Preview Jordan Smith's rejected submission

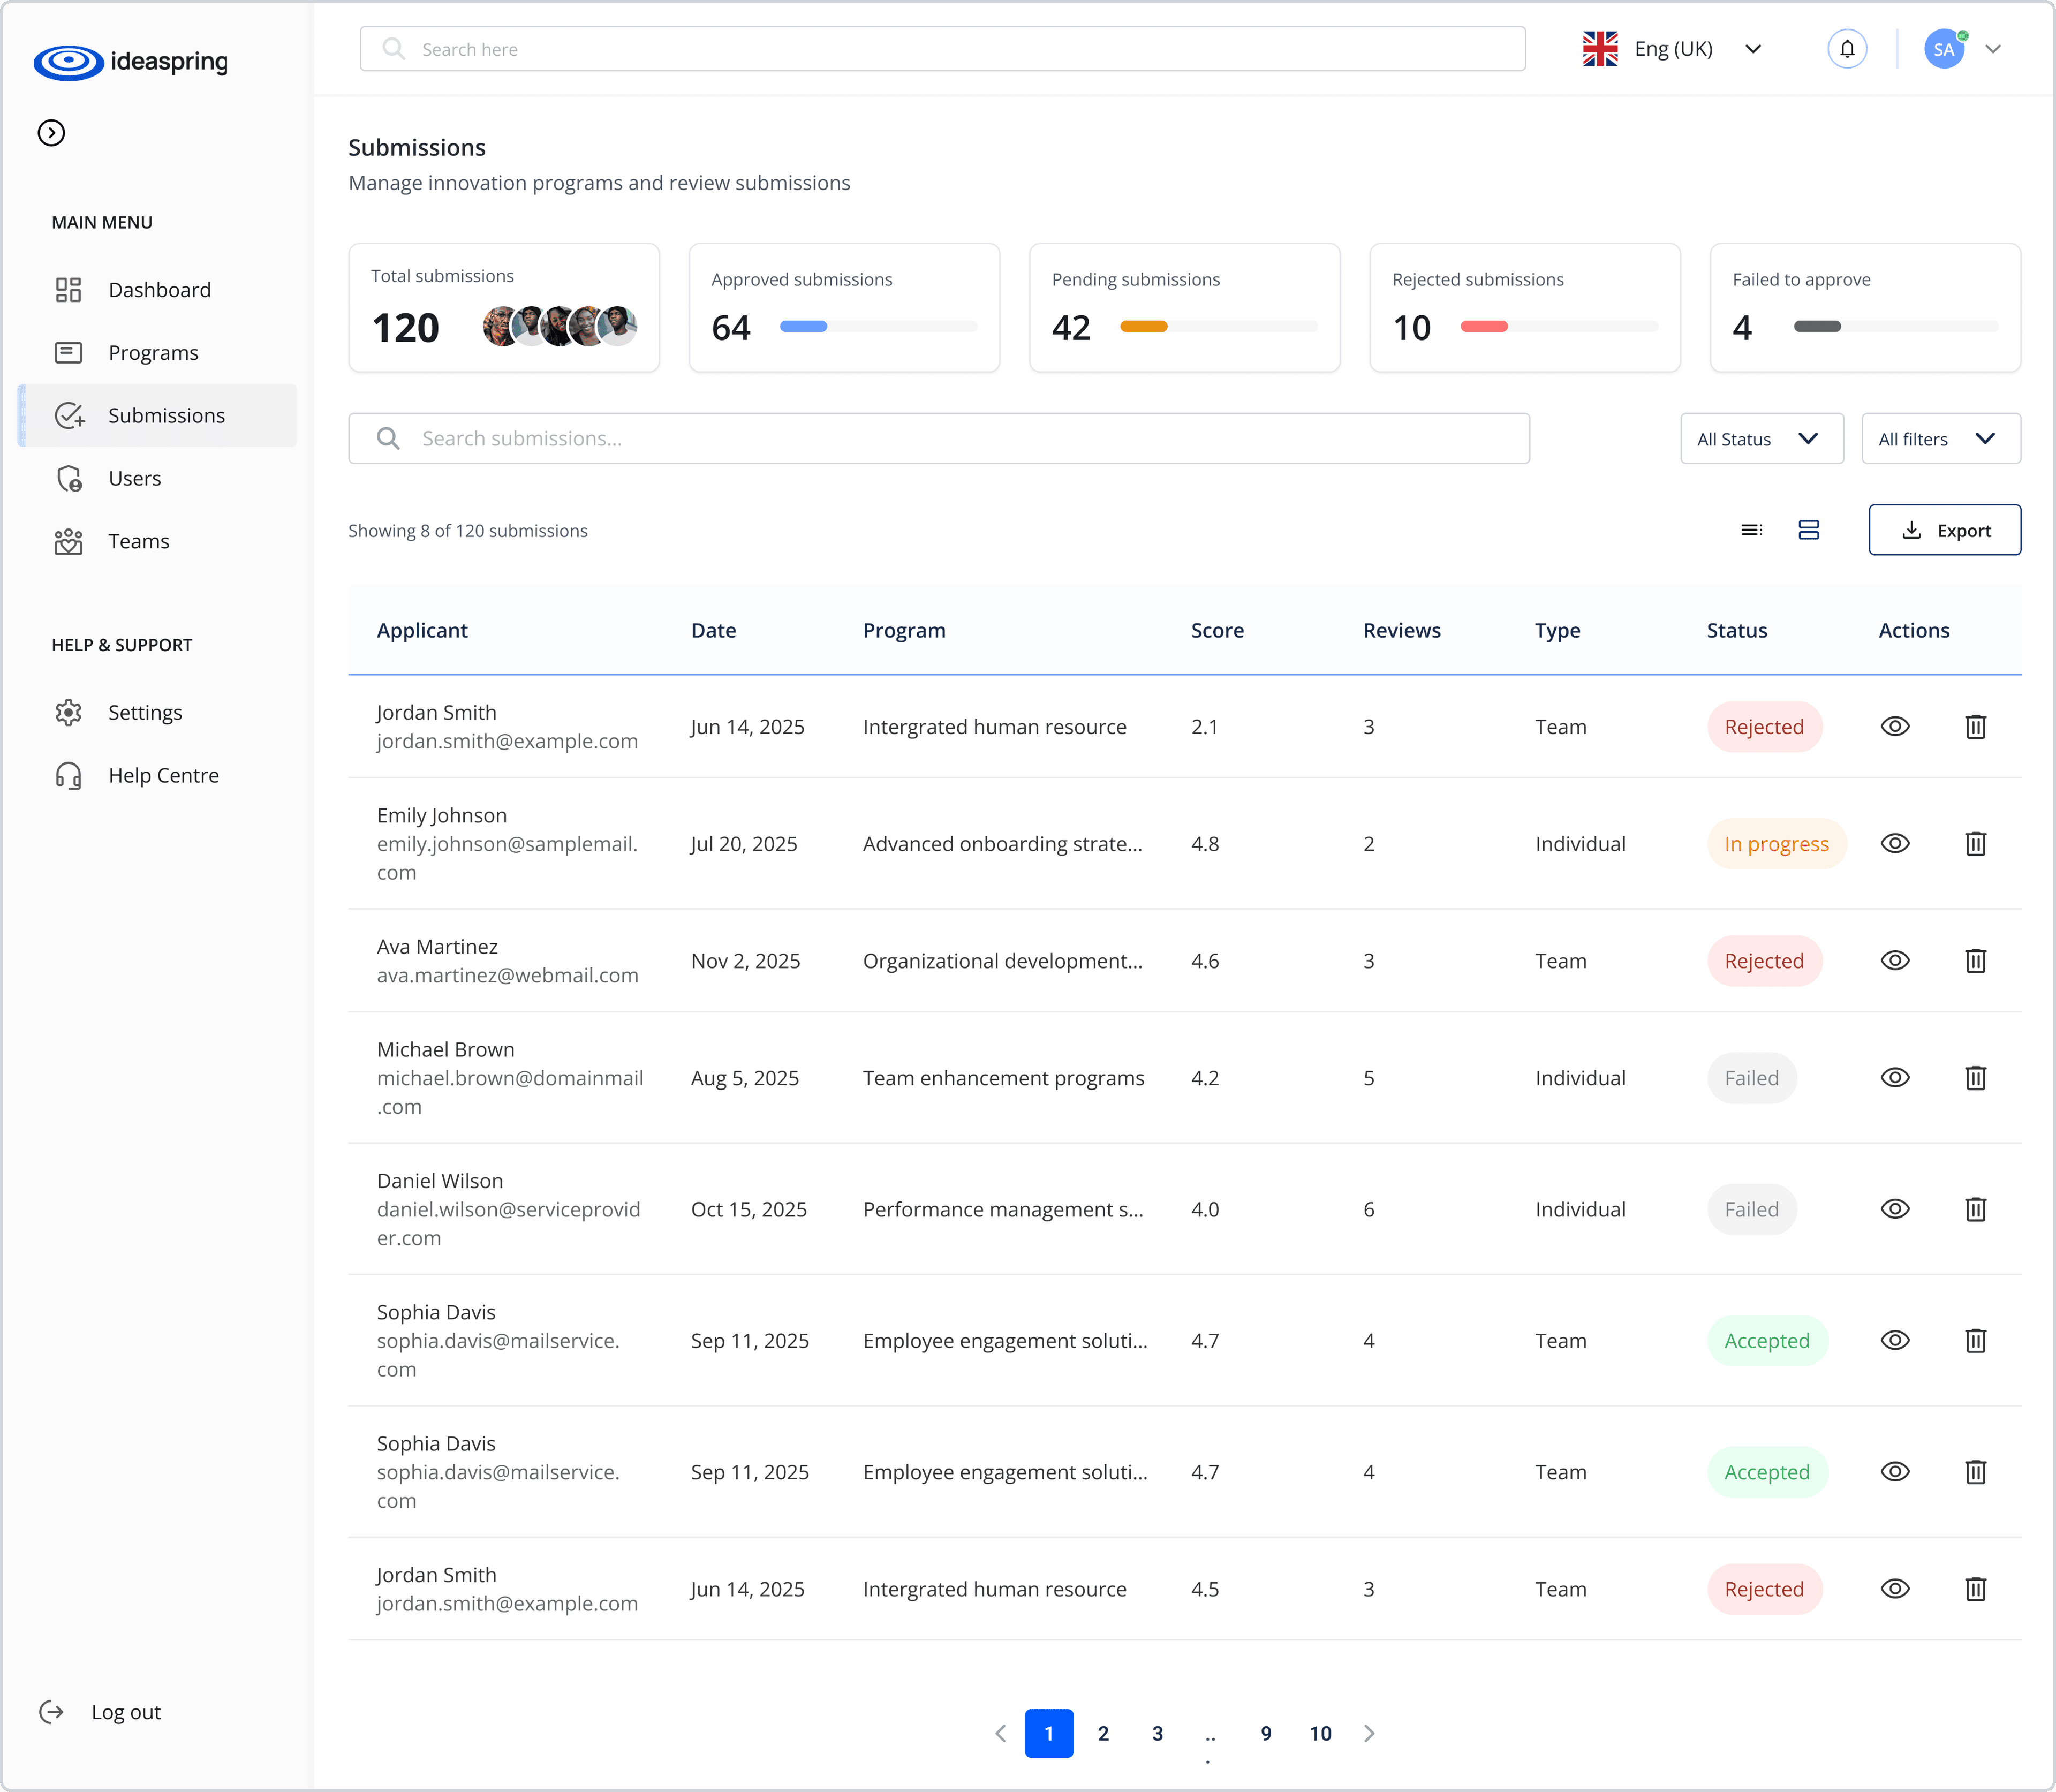(x=1895, y=726)
